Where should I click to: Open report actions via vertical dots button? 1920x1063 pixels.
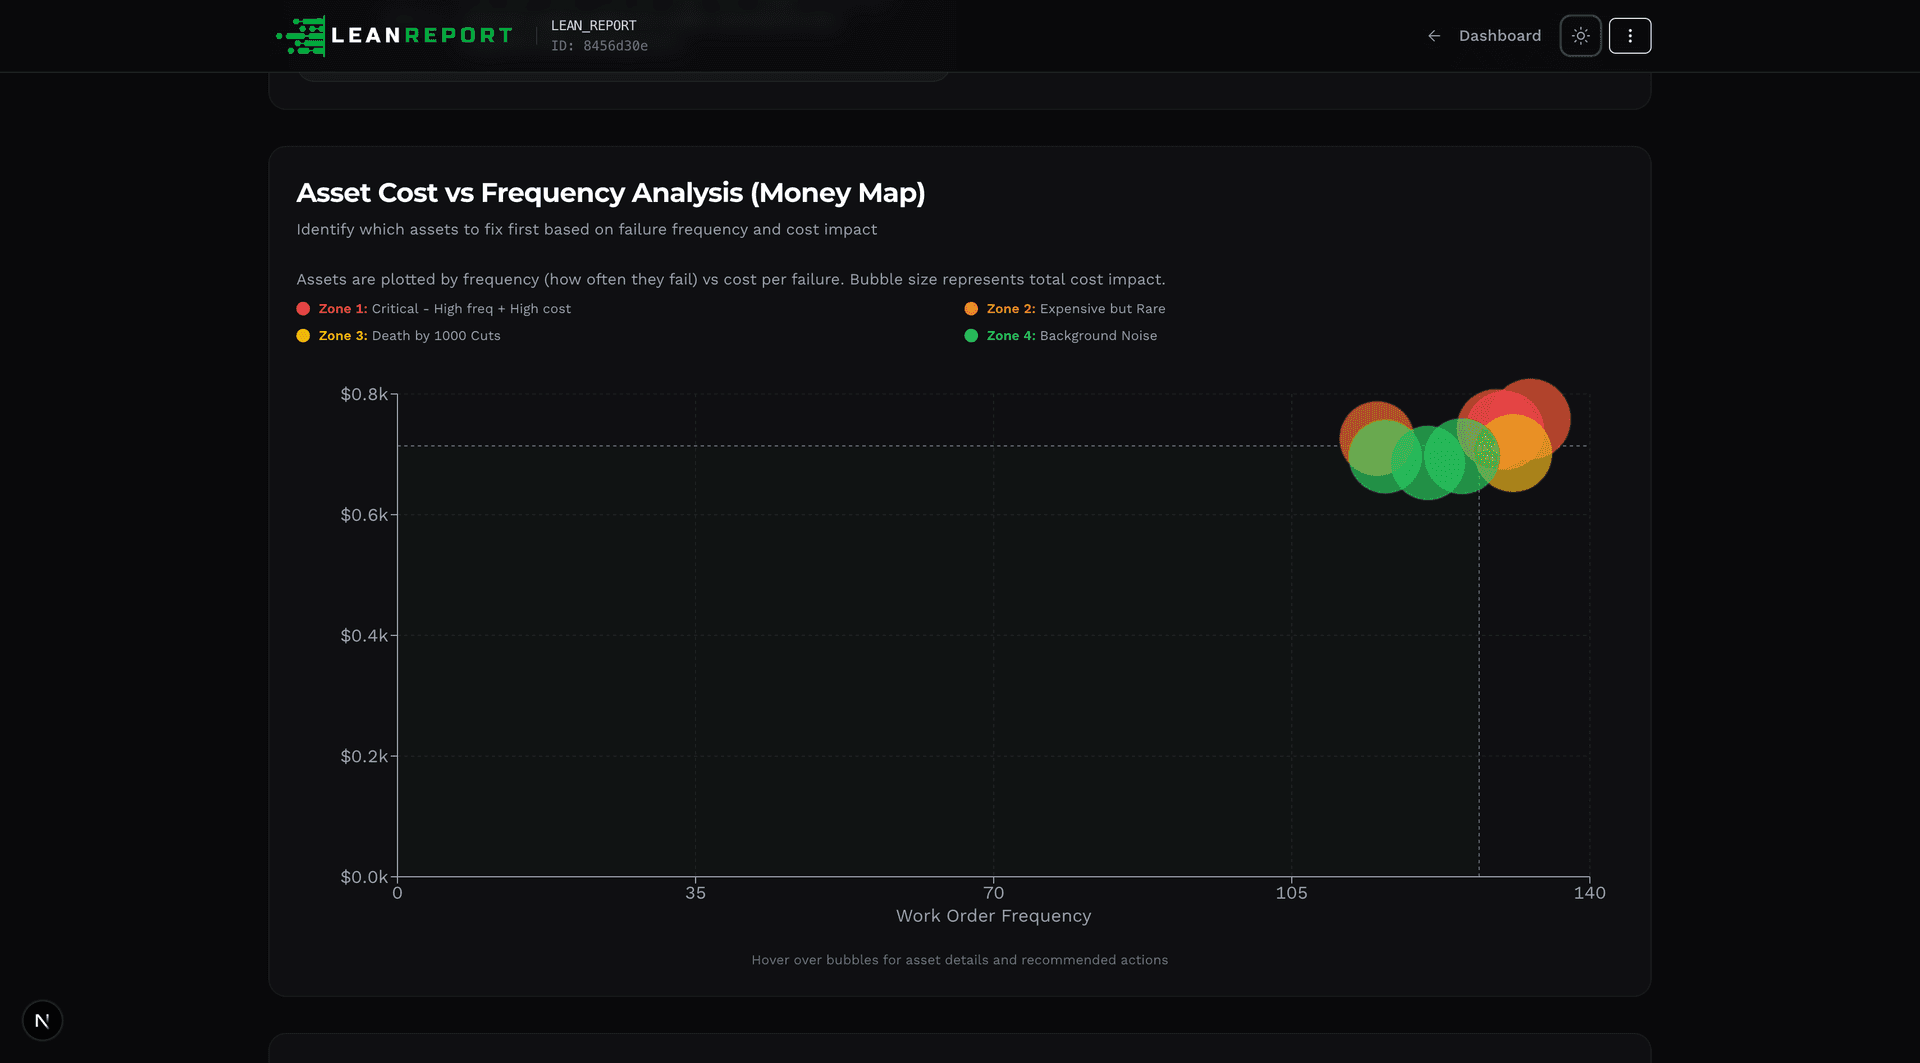1629,35
